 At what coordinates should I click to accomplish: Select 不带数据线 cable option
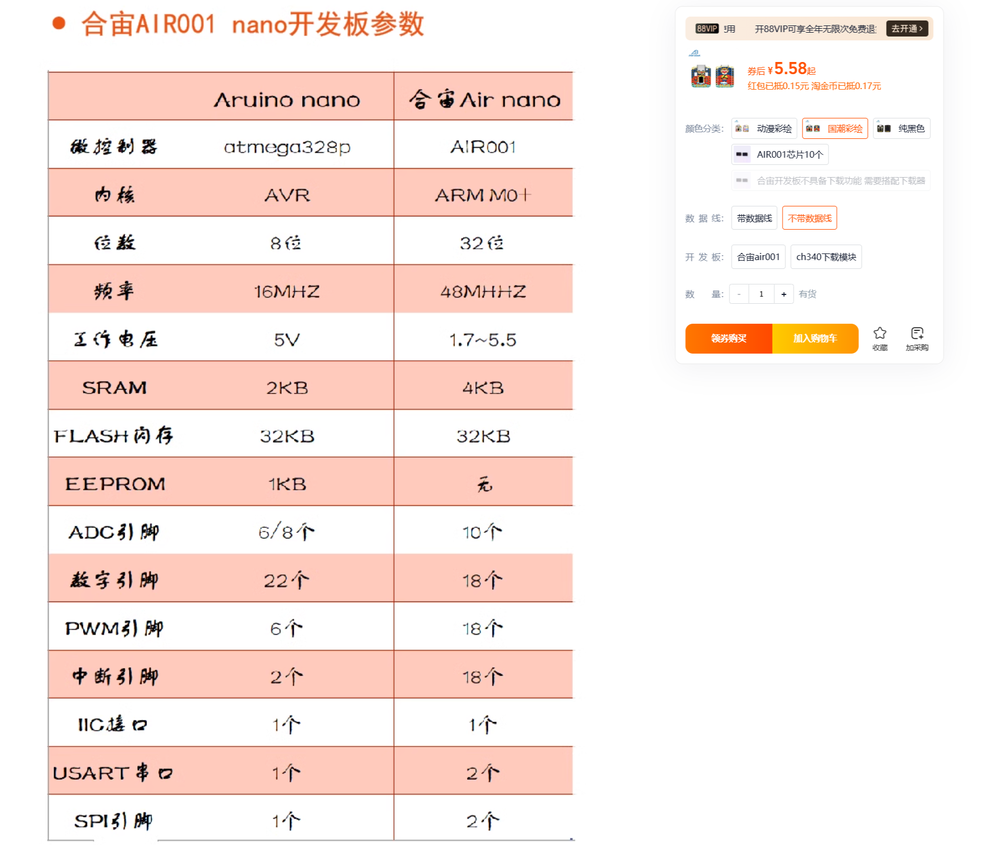point(809,218)
